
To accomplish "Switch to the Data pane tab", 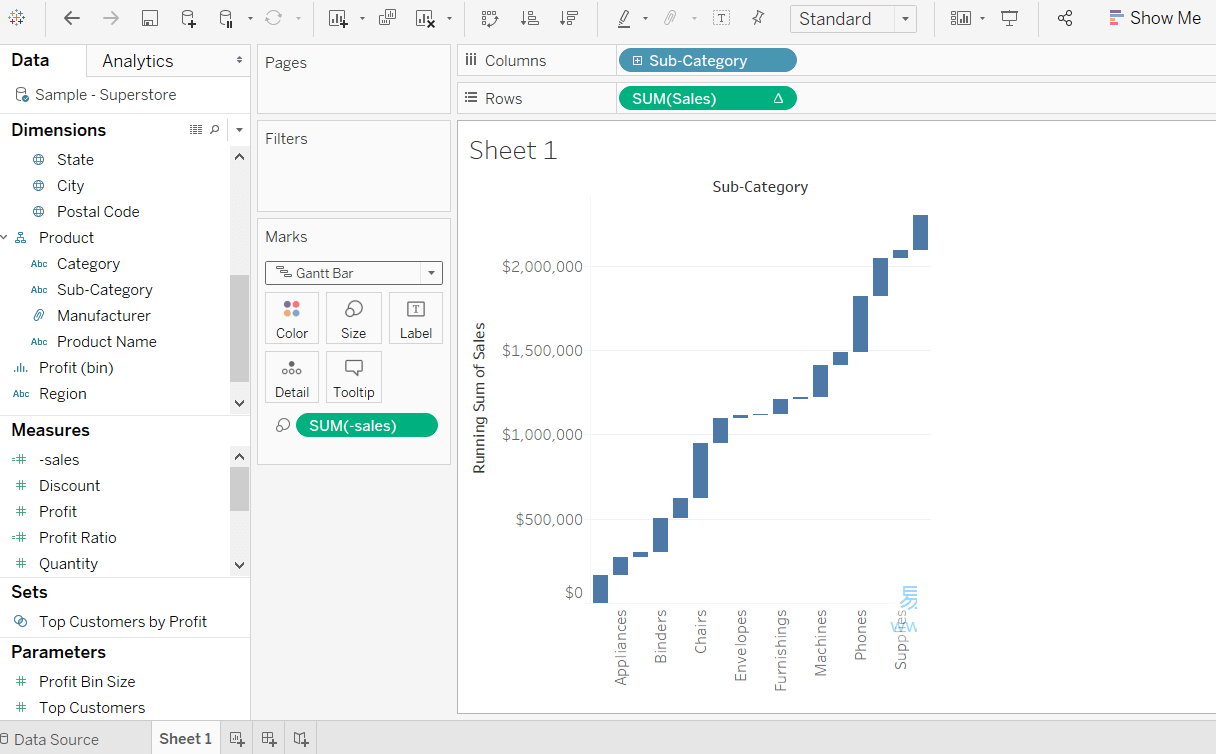I will click(30, 60).
